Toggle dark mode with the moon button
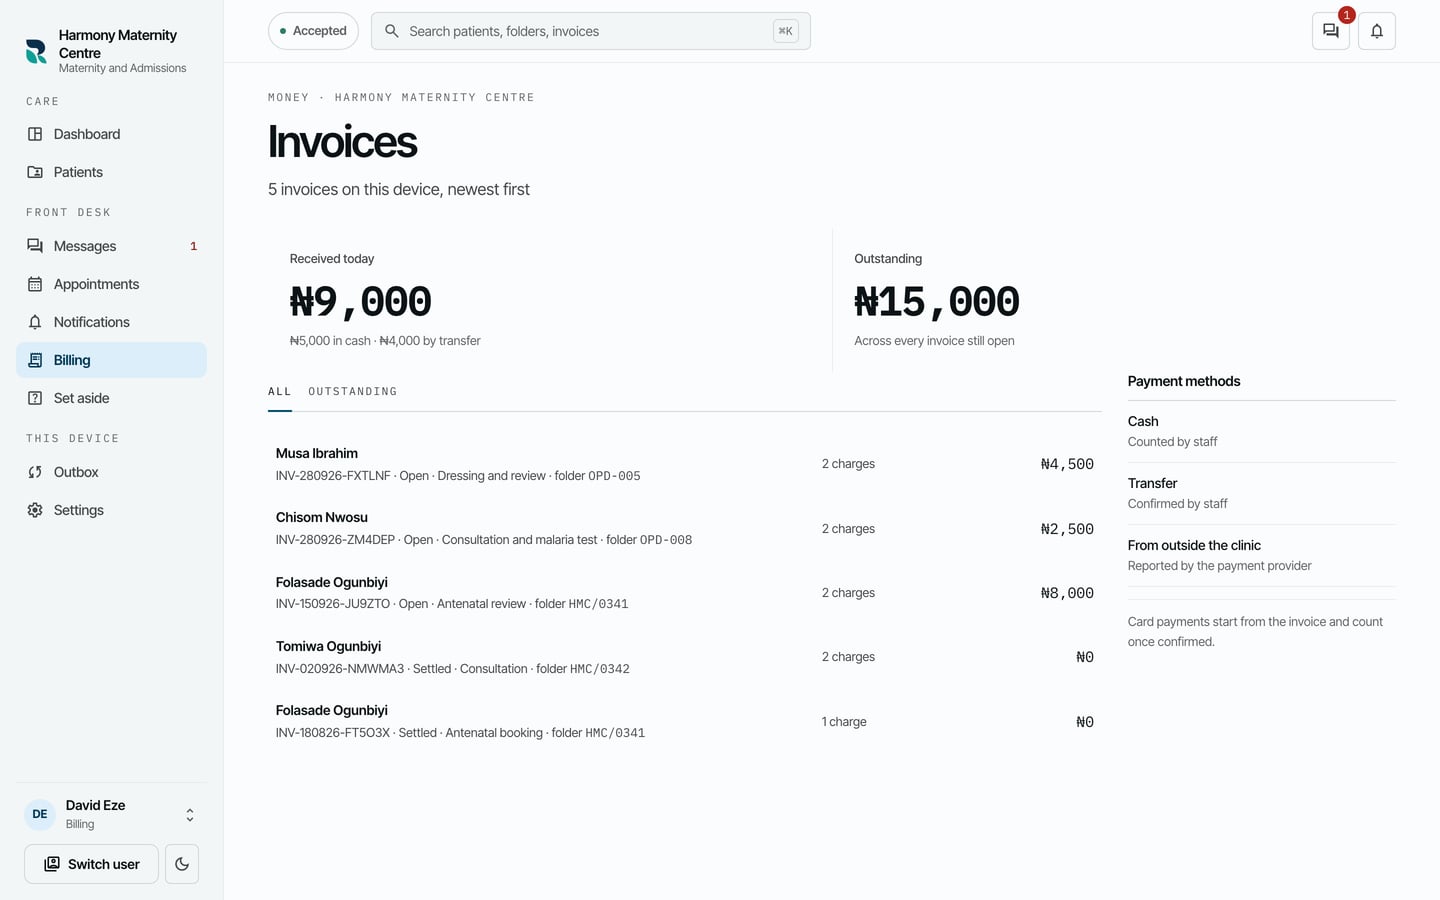Viewport: 1440px width, 900px height. pyautogui.click(x=182, y=864)
